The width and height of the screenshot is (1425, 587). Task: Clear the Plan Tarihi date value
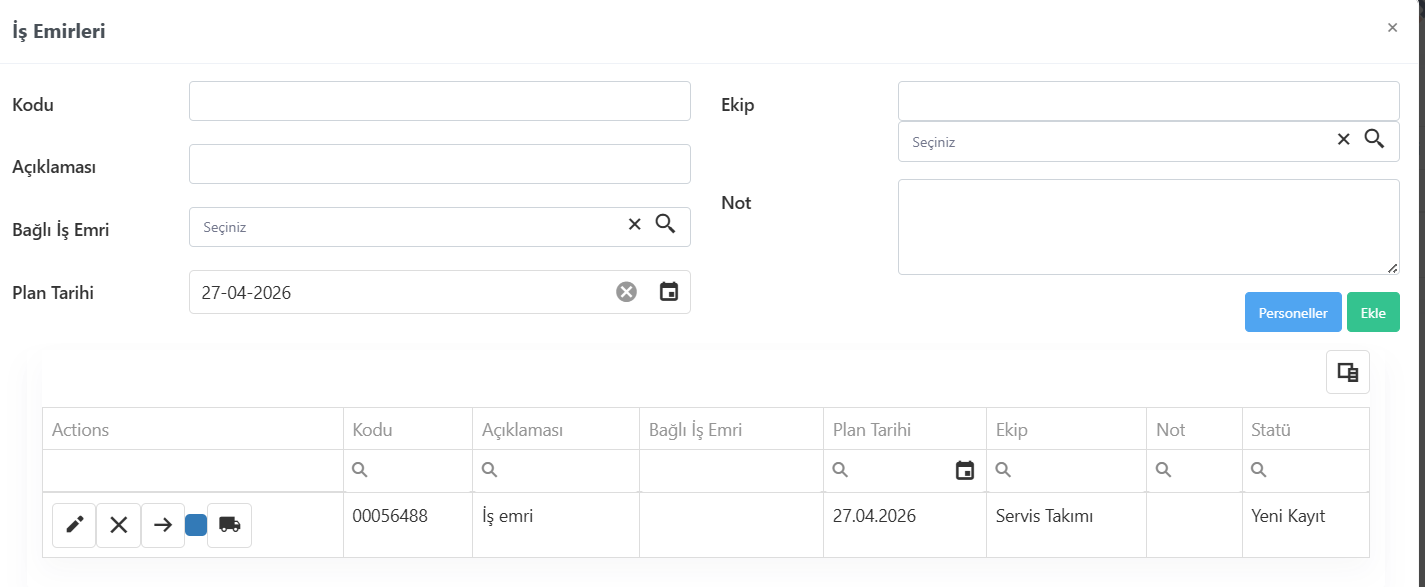point(626,292)
